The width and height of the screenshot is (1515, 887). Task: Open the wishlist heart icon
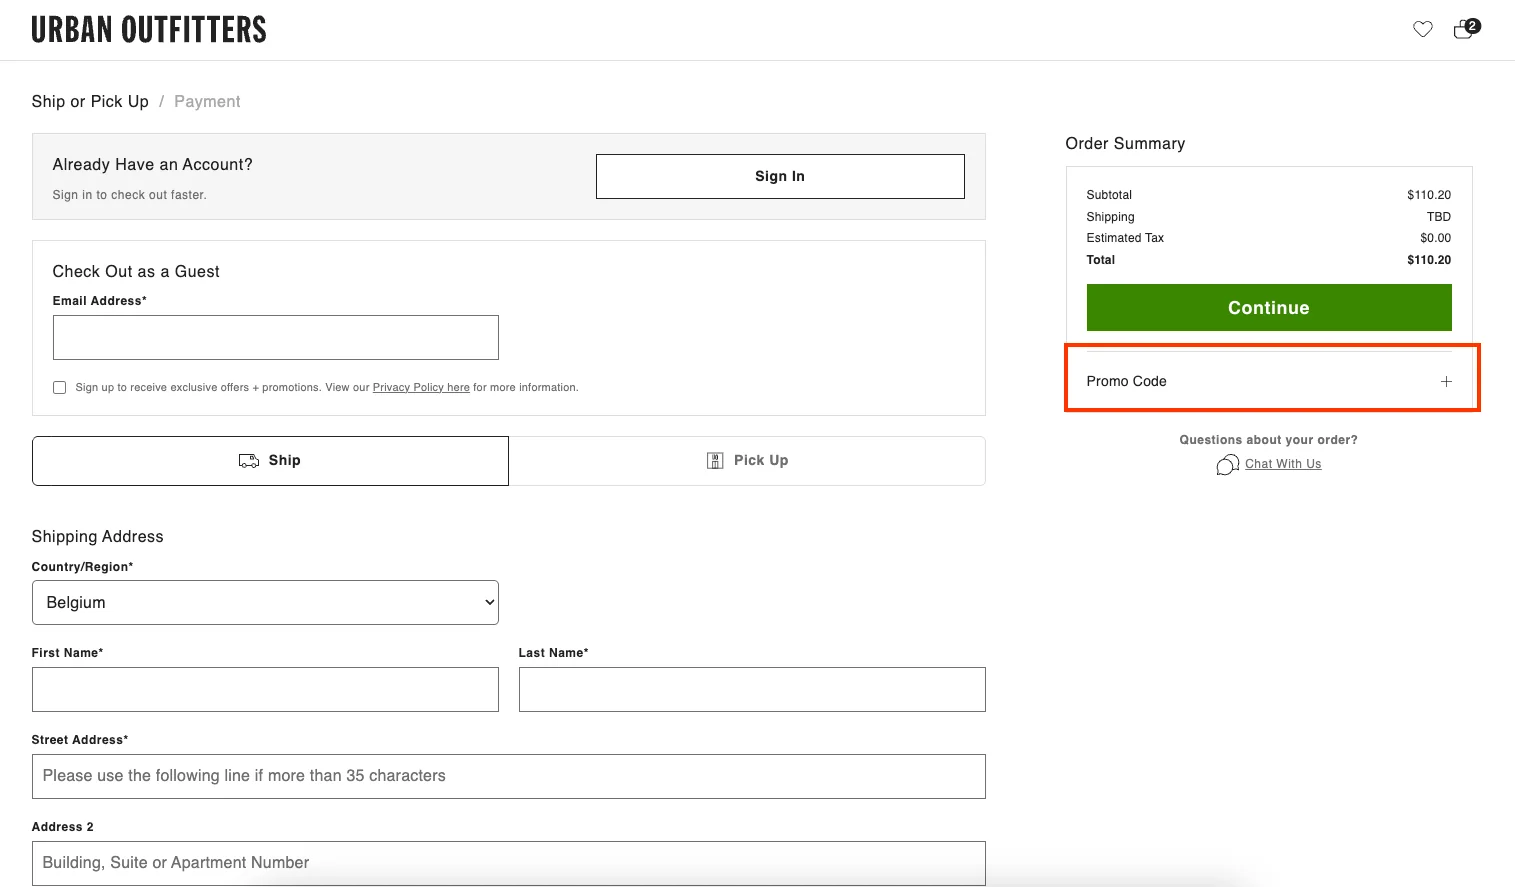coord(1422,29)
